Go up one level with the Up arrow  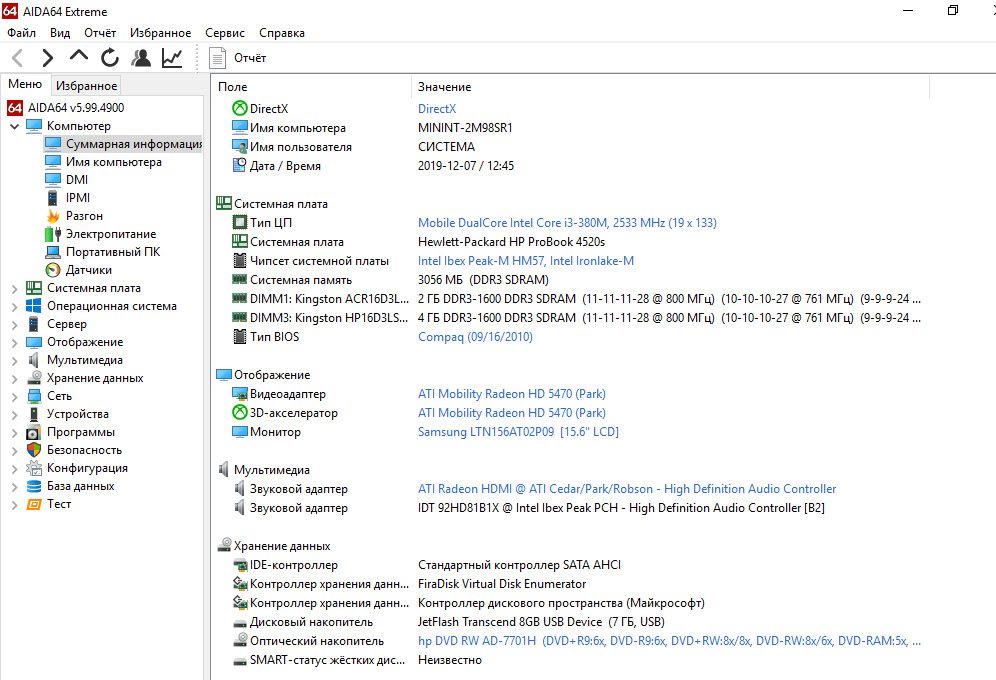coord(79,56)
